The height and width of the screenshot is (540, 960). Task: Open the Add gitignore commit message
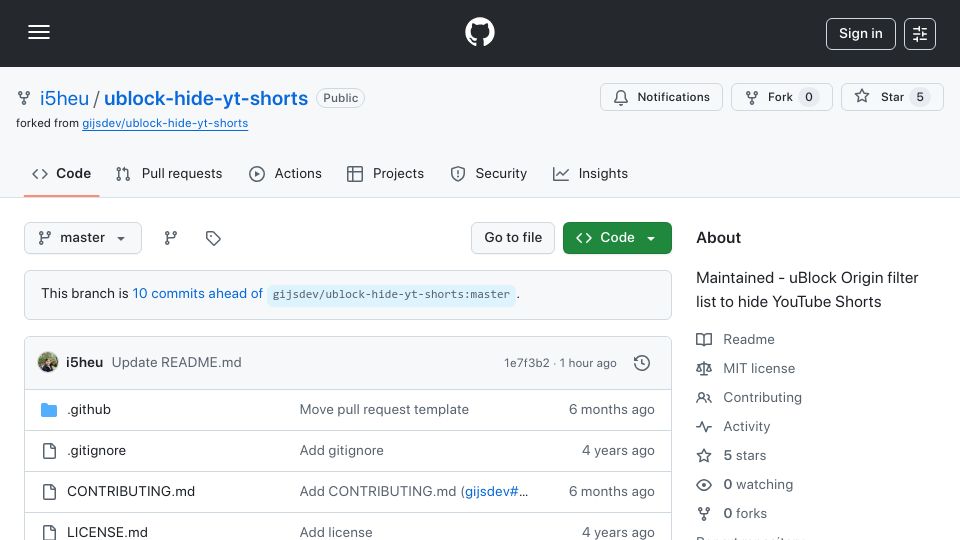point(342,451)
